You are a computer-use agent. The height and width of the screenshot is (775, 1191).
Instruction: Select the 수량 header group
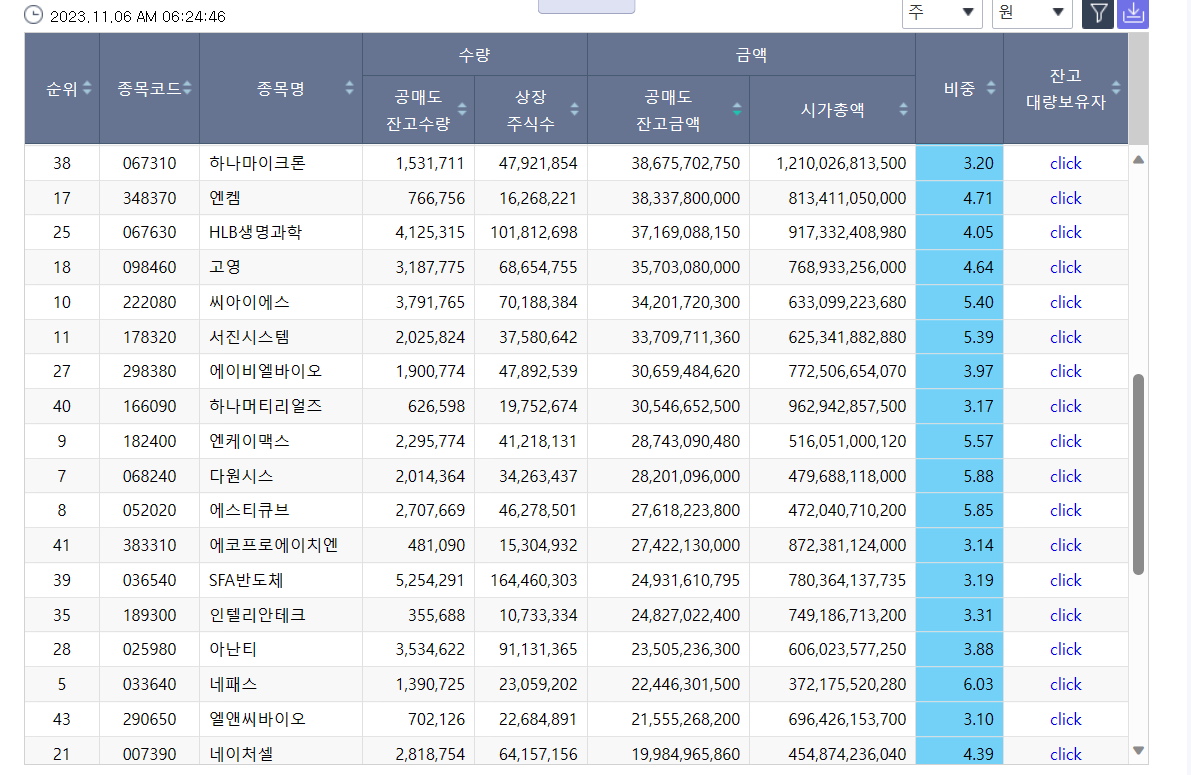pyautogui.click(x=475, y=55)
